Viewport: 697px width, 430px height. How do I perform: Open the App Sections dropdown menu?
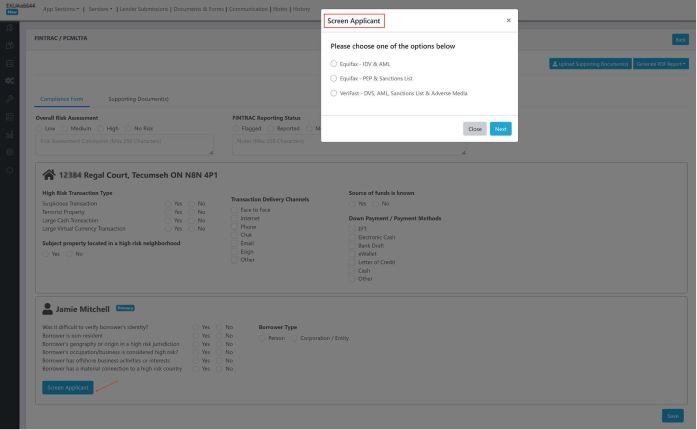click(x=62, y=7)
